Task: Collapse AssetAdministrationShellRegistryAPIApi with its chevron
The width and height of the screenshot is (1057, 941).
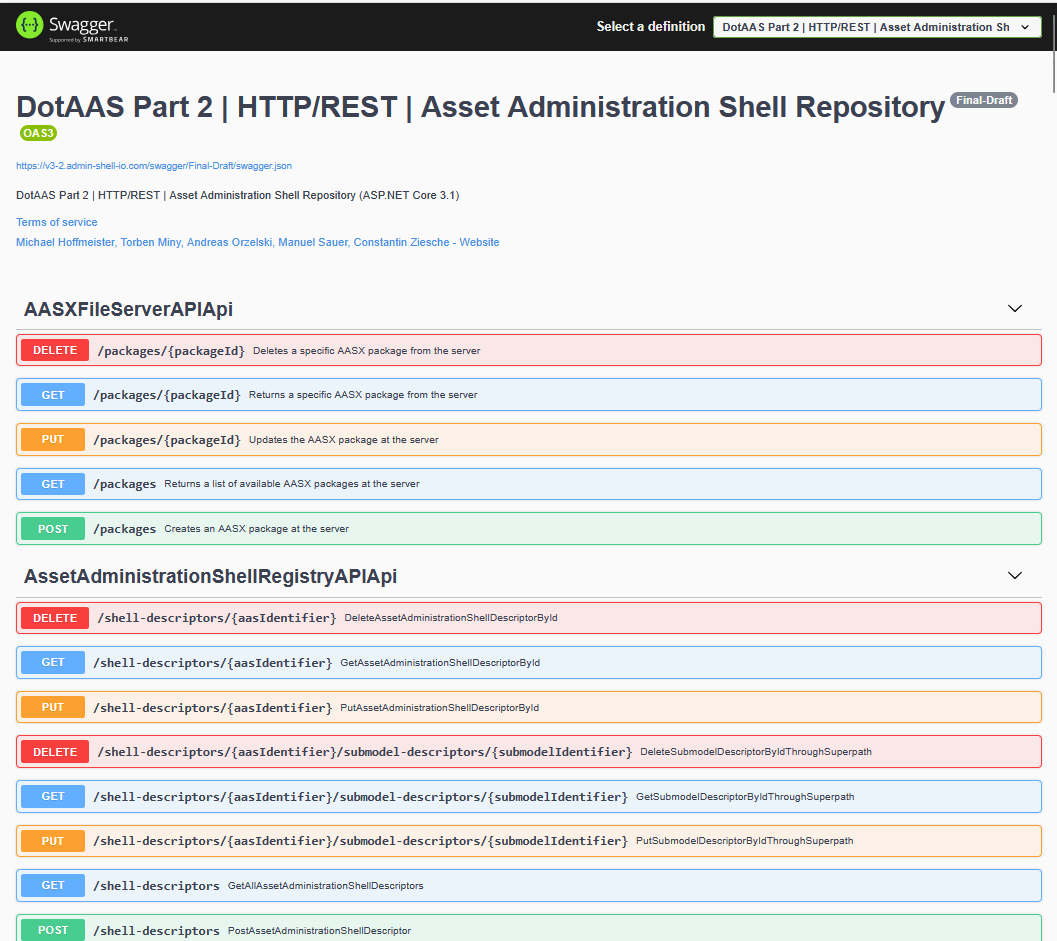Action: 1014,575
